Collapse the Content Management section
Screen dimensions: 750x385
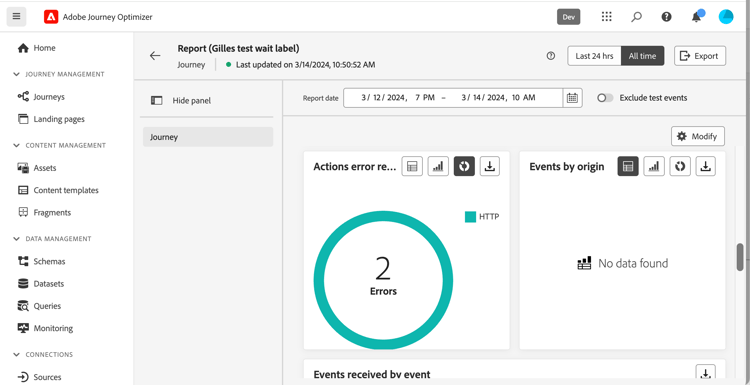click(x=17, y=145)
